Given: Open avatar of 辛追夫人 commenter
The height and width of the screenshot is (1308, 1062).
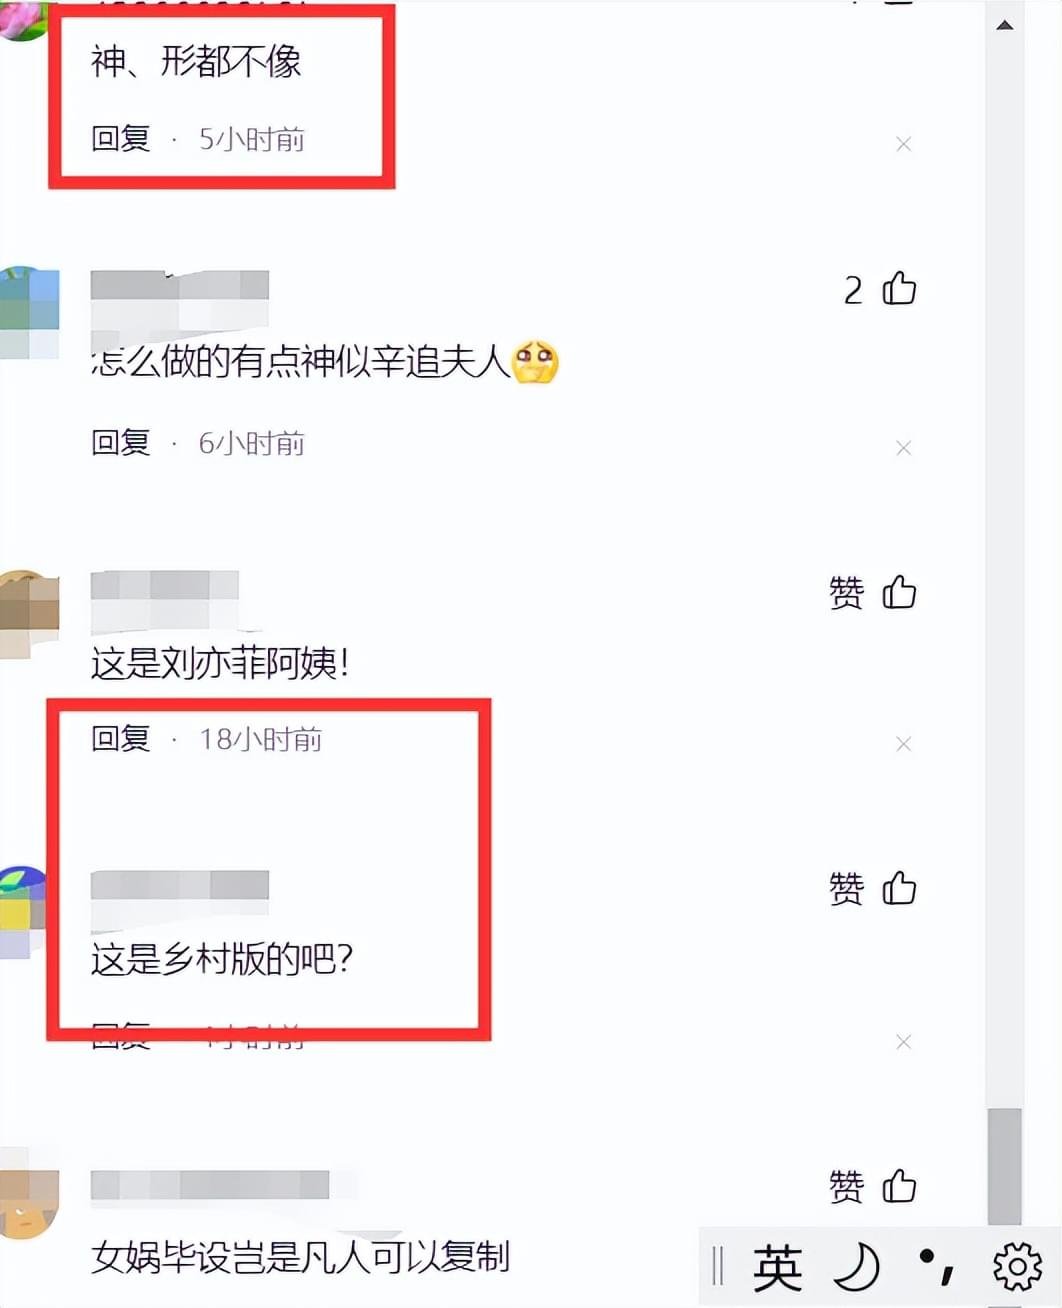Looking at the screenshot, I should tap(29, 313).
